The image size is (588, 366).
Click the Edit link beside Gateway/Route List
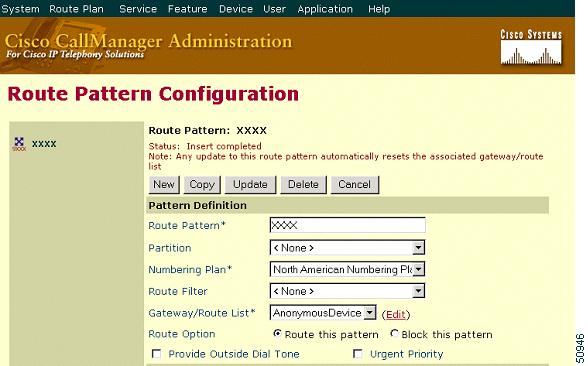tap(396, 314)
